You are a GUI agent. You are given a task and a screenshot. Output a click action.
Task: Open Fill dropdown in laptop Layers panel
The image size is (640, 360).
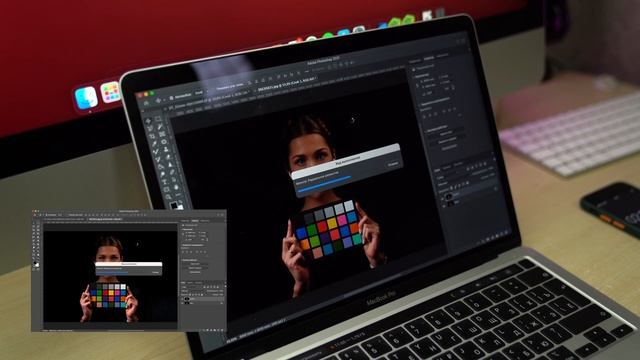click(x=491, y=175)
